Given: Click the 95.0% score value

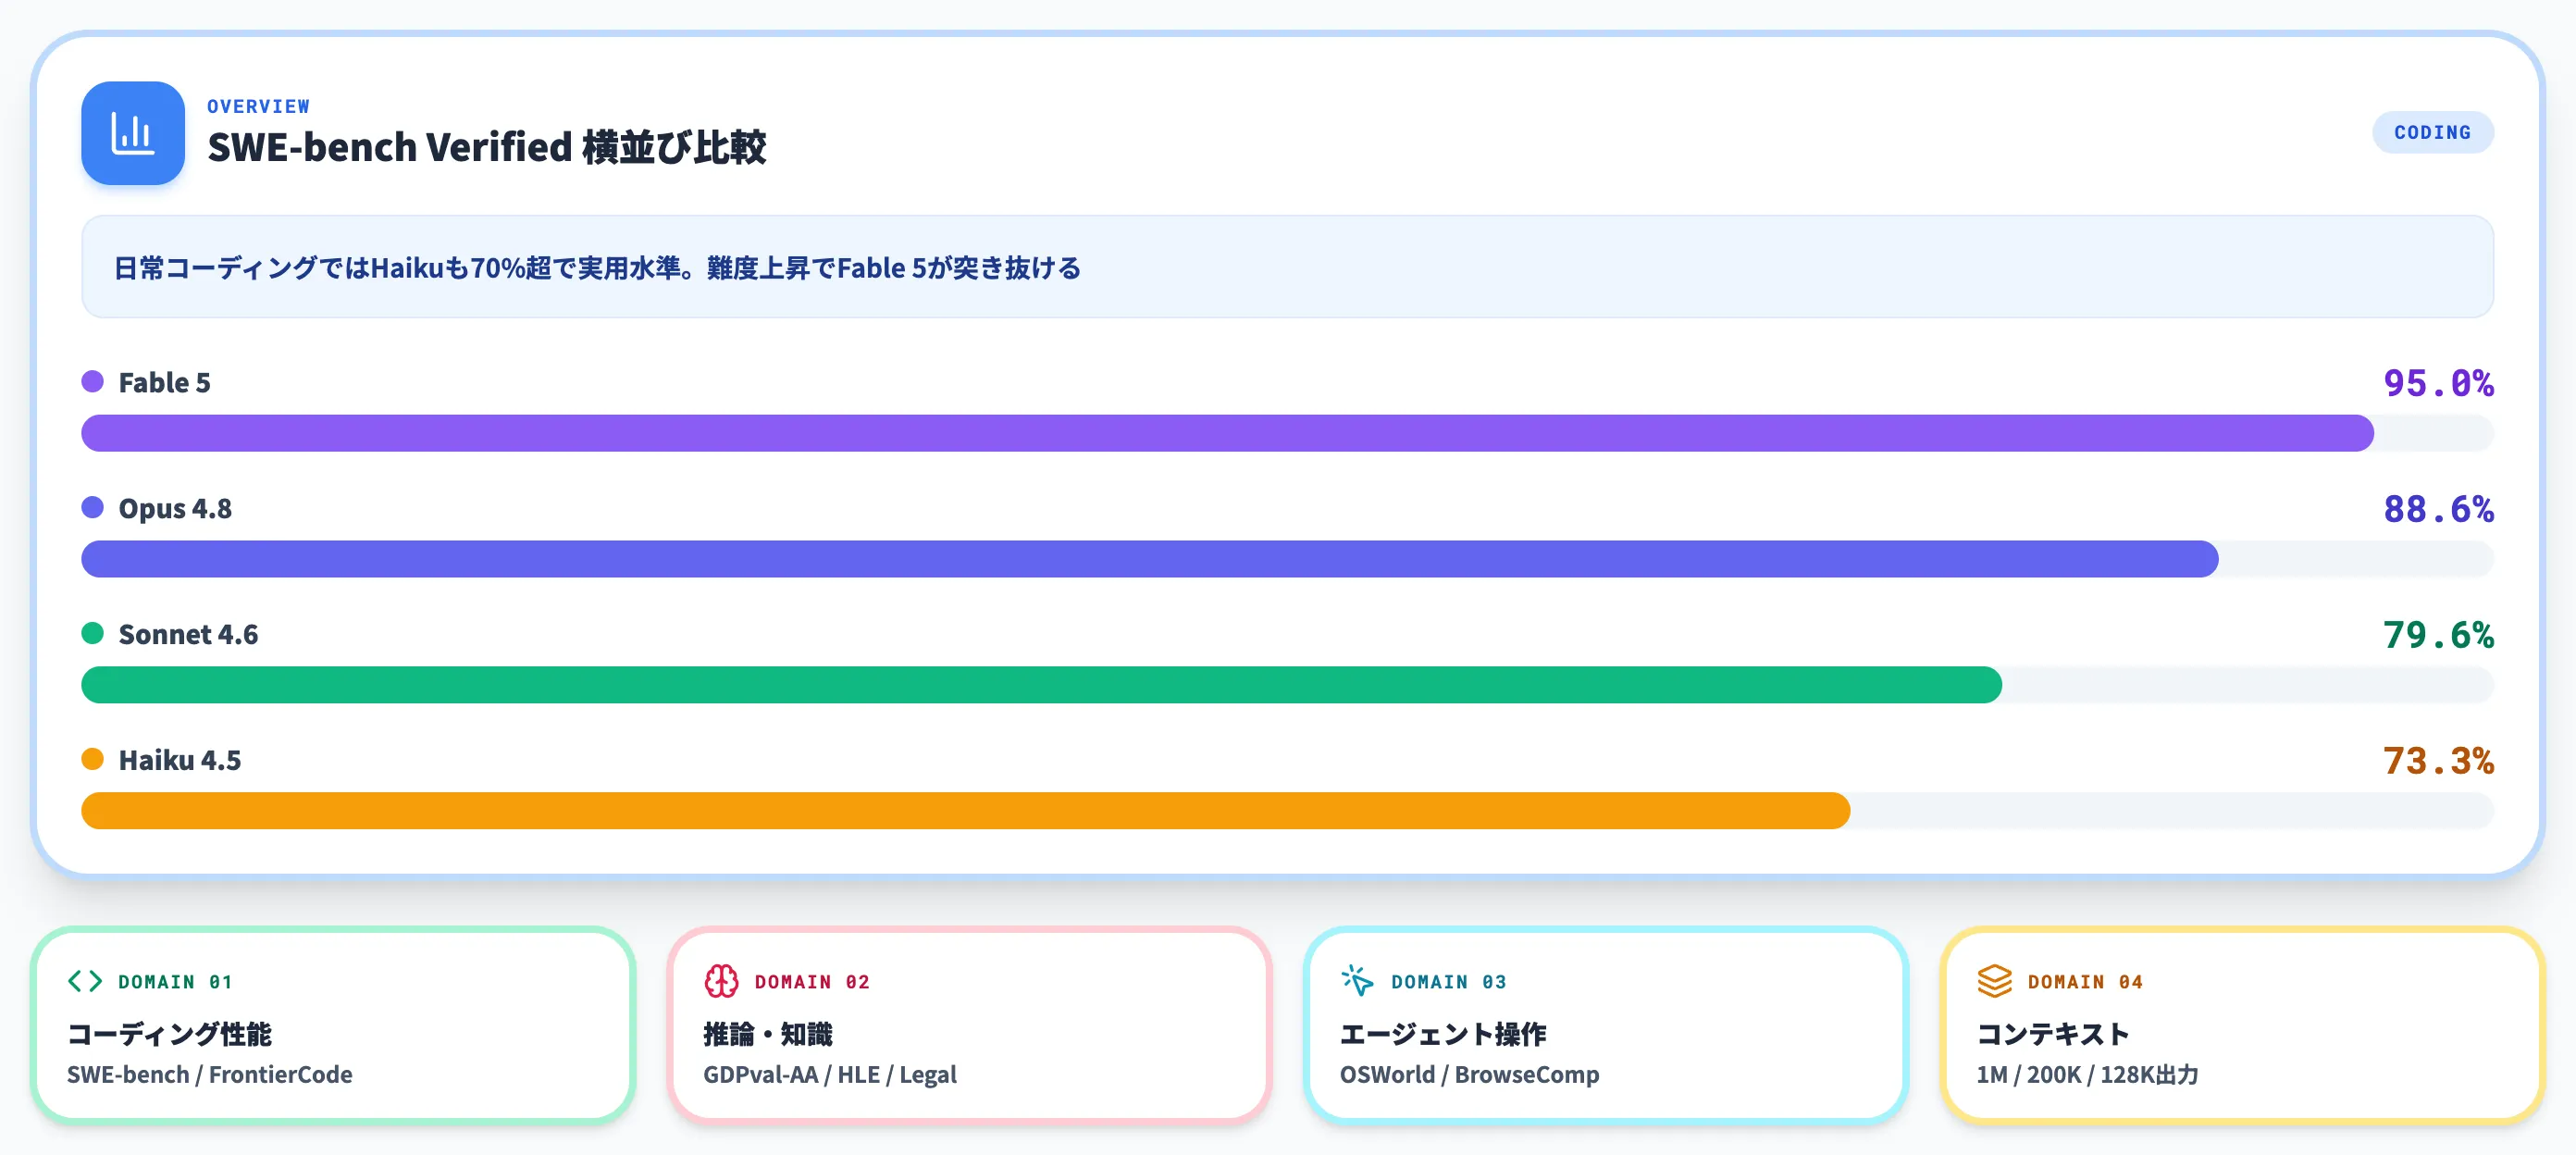Looking at the screenshot, I should tap(2438, 383).
